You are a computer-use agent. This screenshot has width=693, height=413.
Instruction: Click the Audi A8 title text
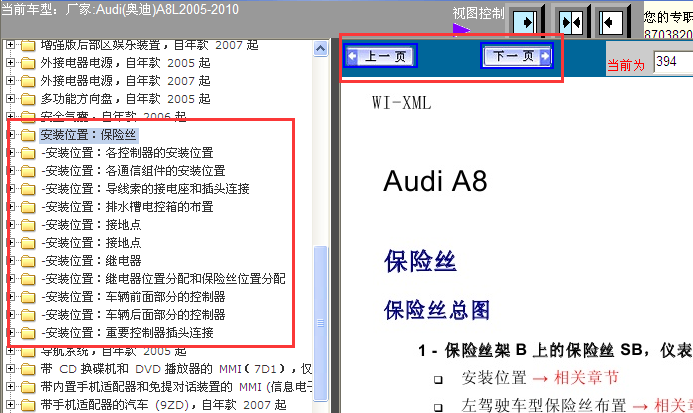click(x=435, y=181)
